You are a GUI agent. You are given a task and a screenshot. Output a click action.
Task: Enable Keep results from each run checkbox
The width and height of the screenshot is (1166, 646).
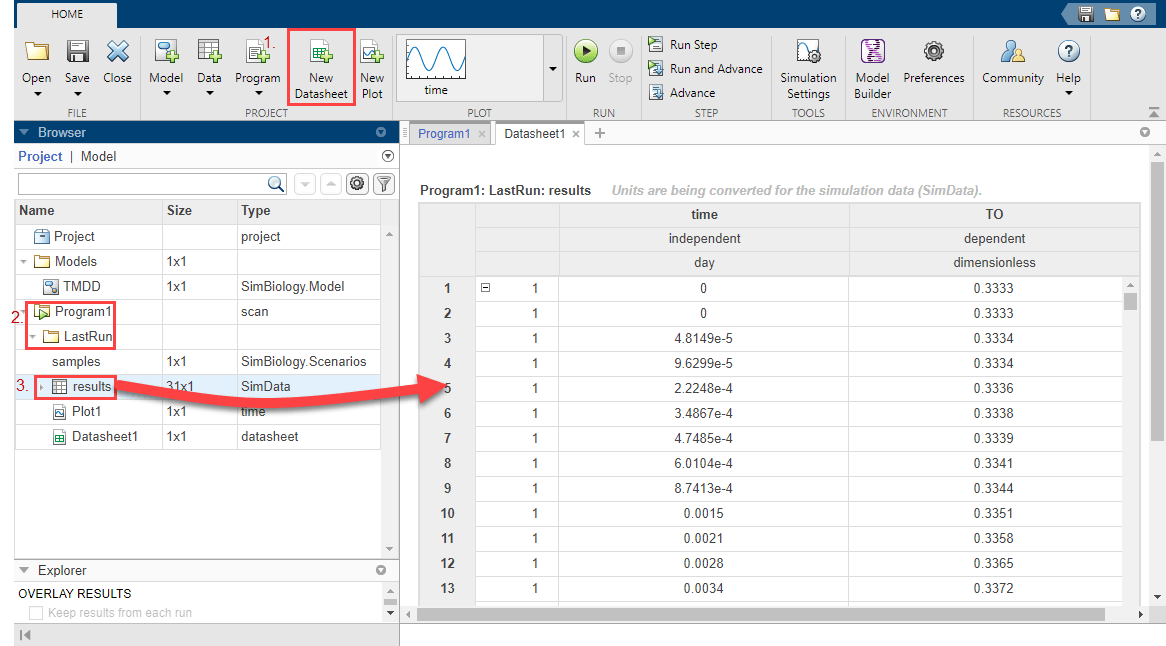click(36, 613)
